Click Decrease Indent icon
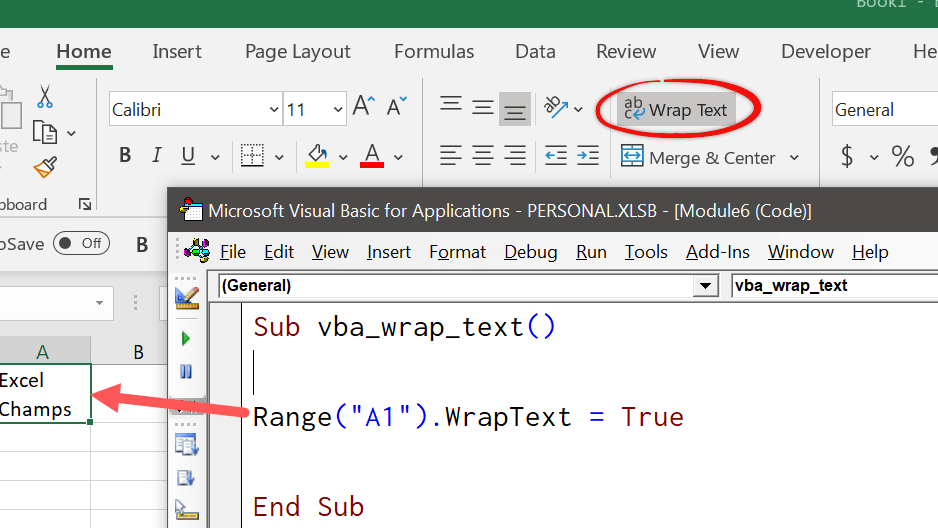The image size is (938, 528). (x=556, y=156)
